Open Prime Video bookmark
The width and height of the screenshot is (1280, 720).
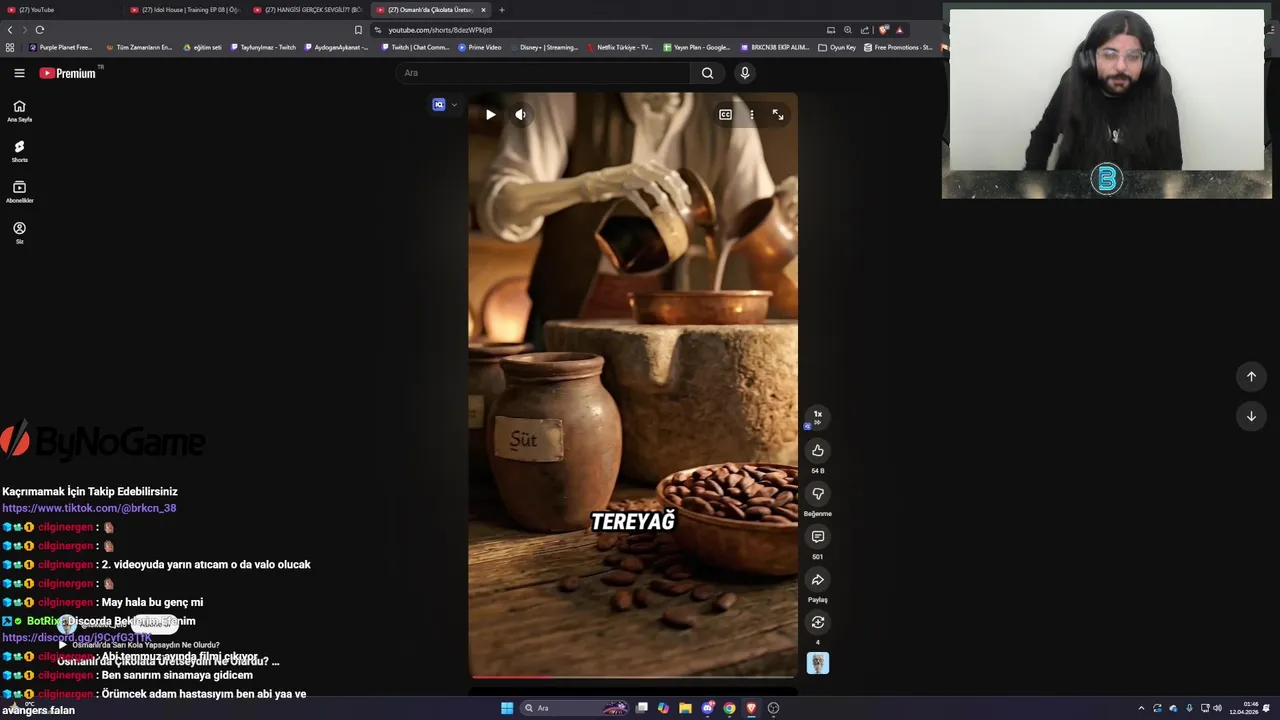click(480, 47)
